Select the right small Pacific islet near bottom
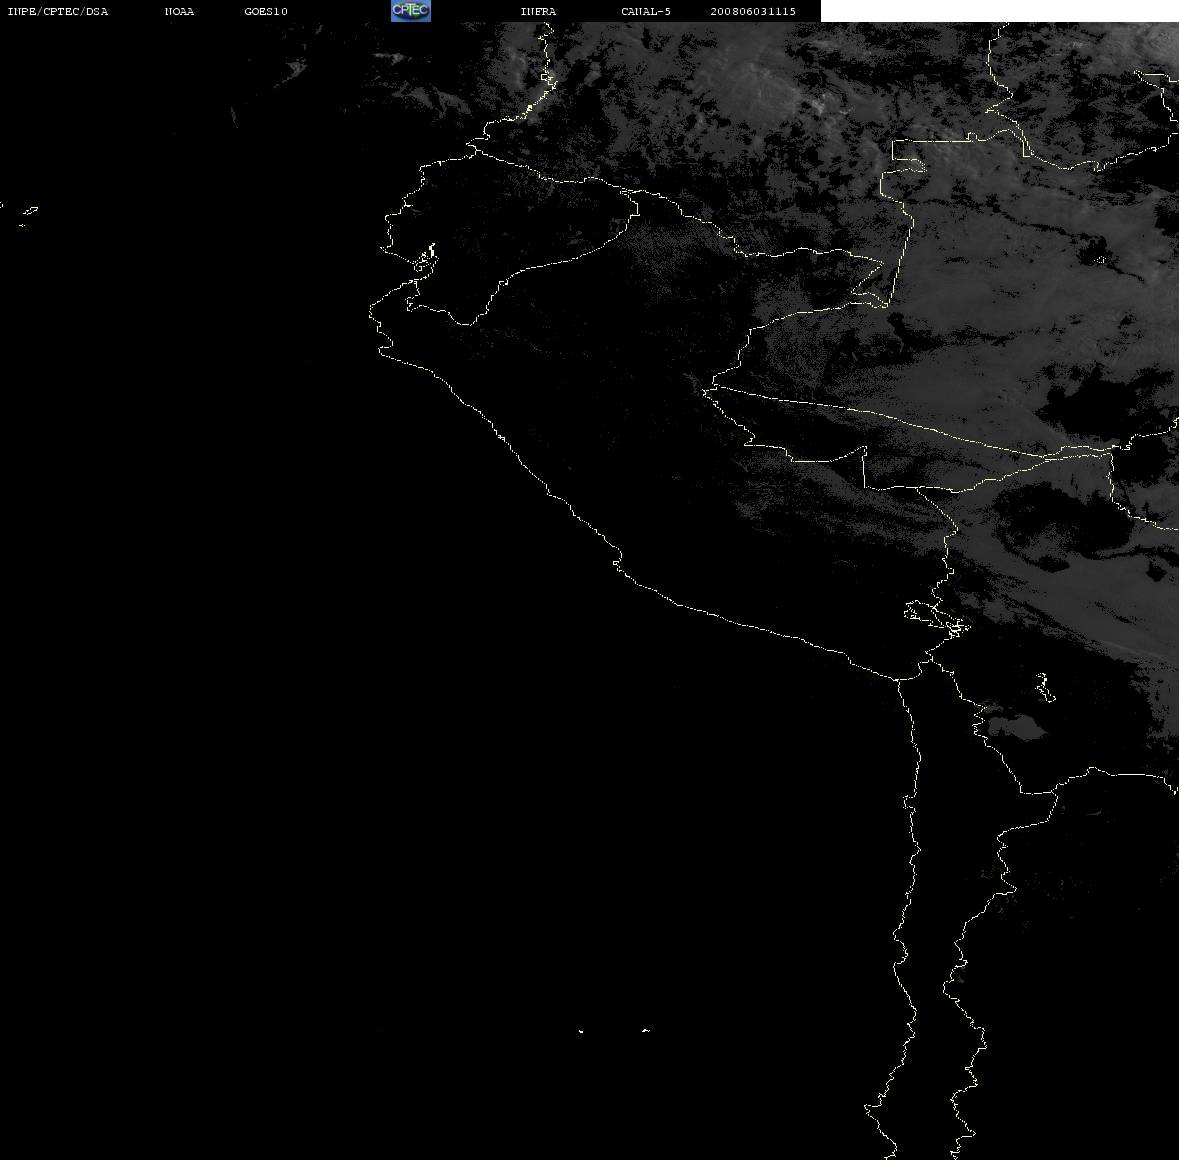 coord(646,1030)
